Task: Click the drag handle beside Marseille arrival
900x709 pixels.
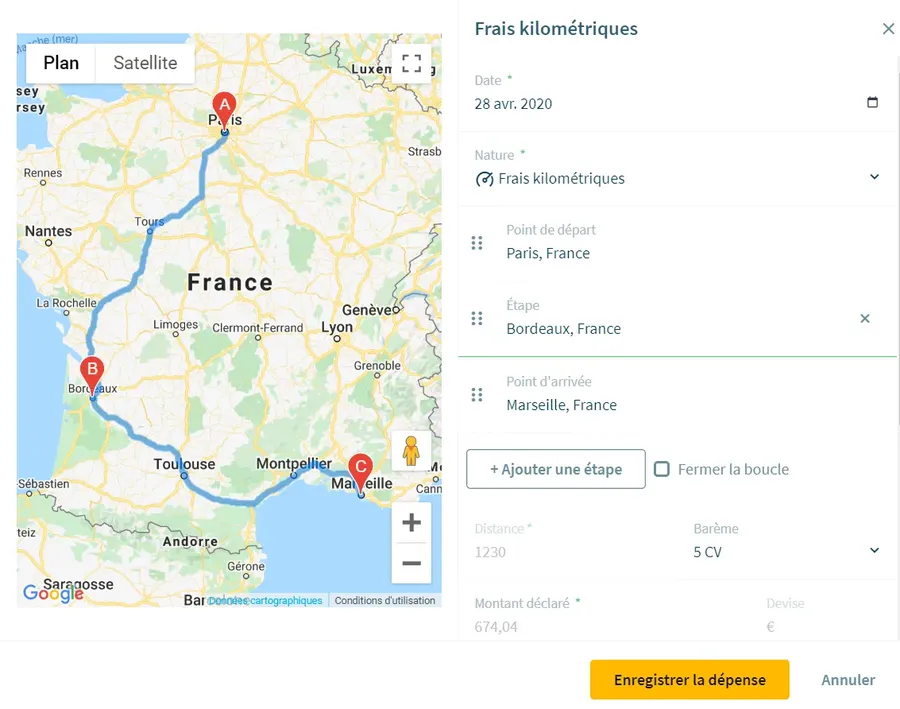Action: tap(477, 395)
